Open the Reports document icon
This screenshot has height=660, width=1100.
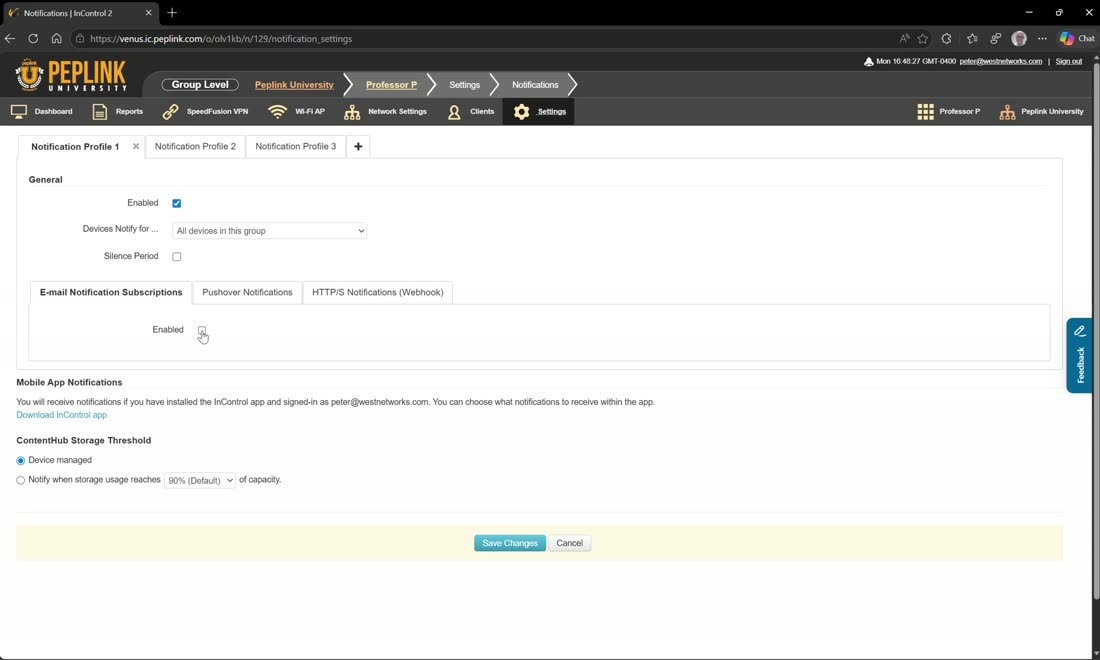[x=100, y=112]
